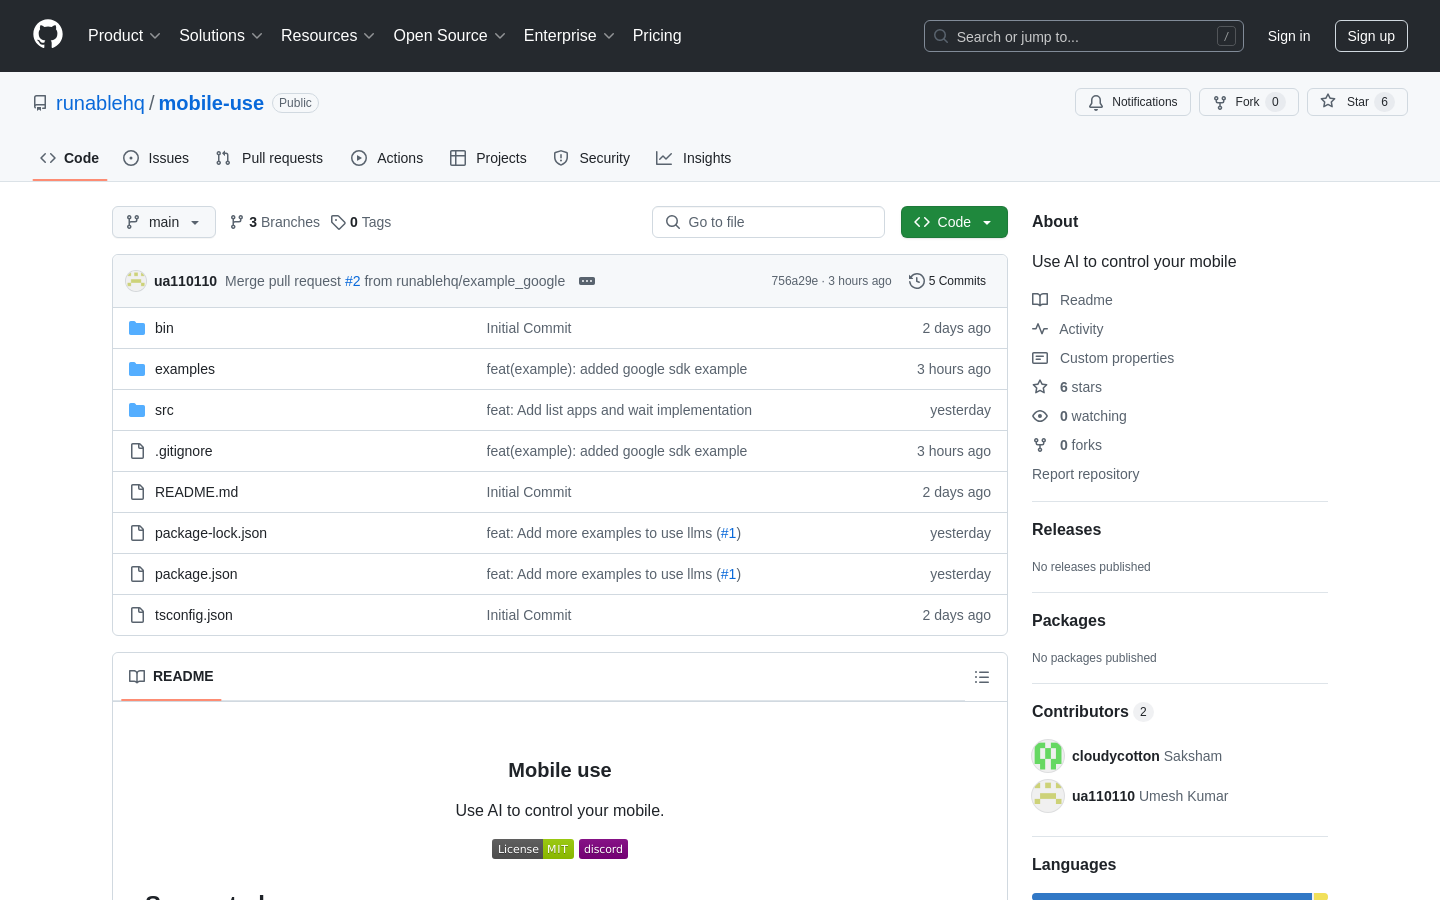Image resolution: width=1440 pixels, height=900 pixels.
Task: Open 'feat: Add list apps and wait implementation' commit
Action: coord(619,410)
